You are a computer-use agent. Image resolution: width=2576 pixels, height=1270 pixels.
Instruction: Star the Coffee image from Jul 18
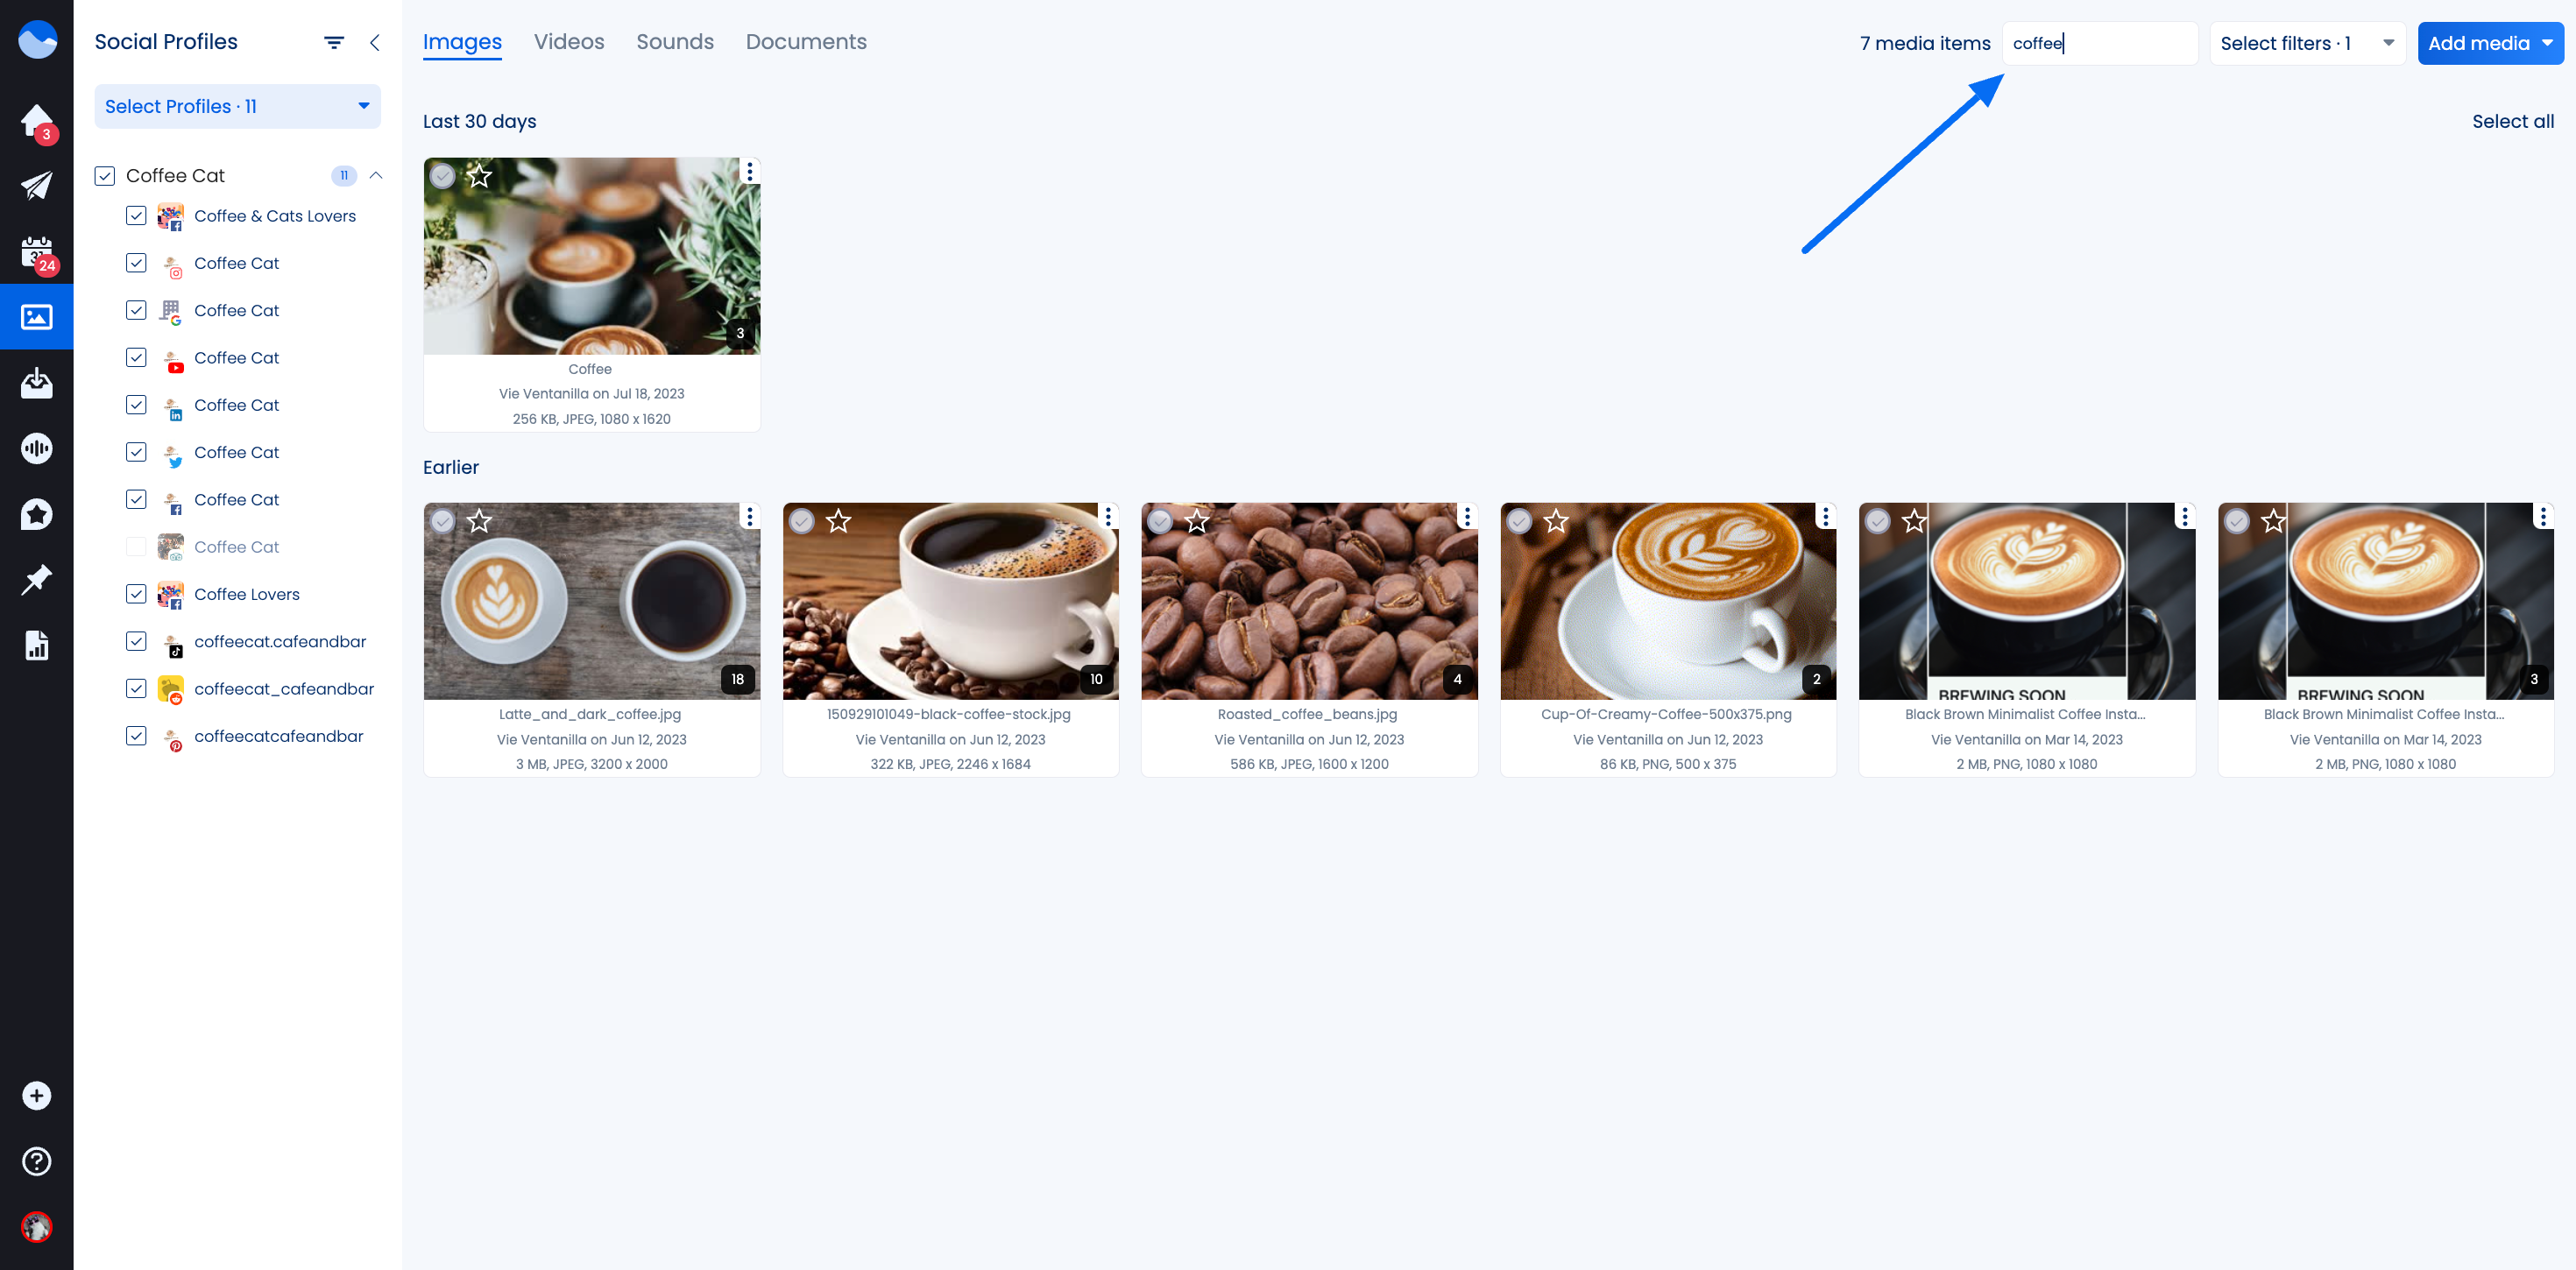tap(480, 176)
